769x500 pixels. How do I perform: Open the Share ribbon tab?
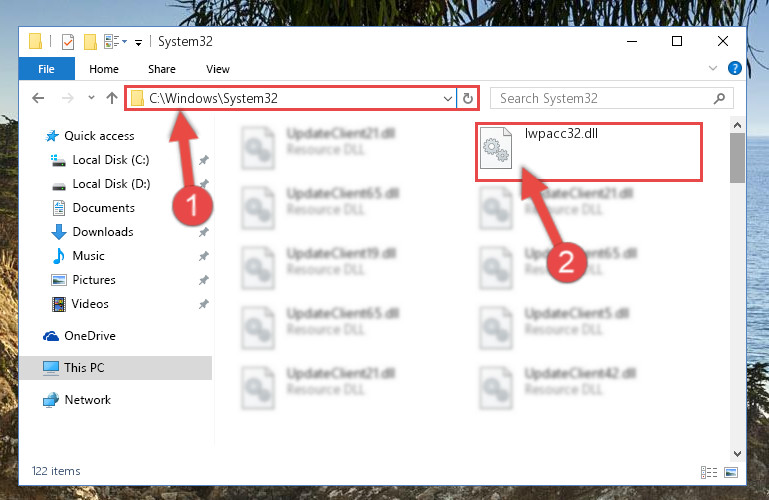point(162,69)
